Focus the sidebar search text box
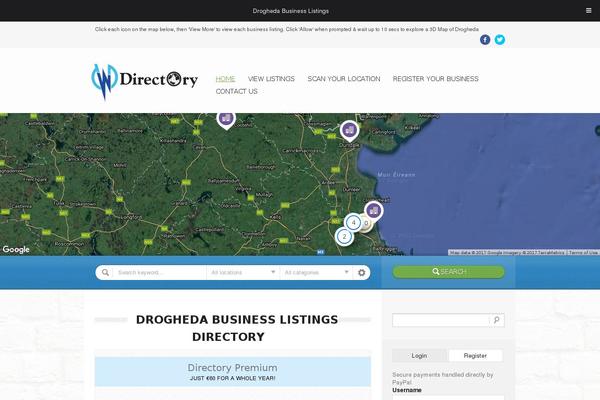This screenshot has height=400, width=600. point(441,320)
